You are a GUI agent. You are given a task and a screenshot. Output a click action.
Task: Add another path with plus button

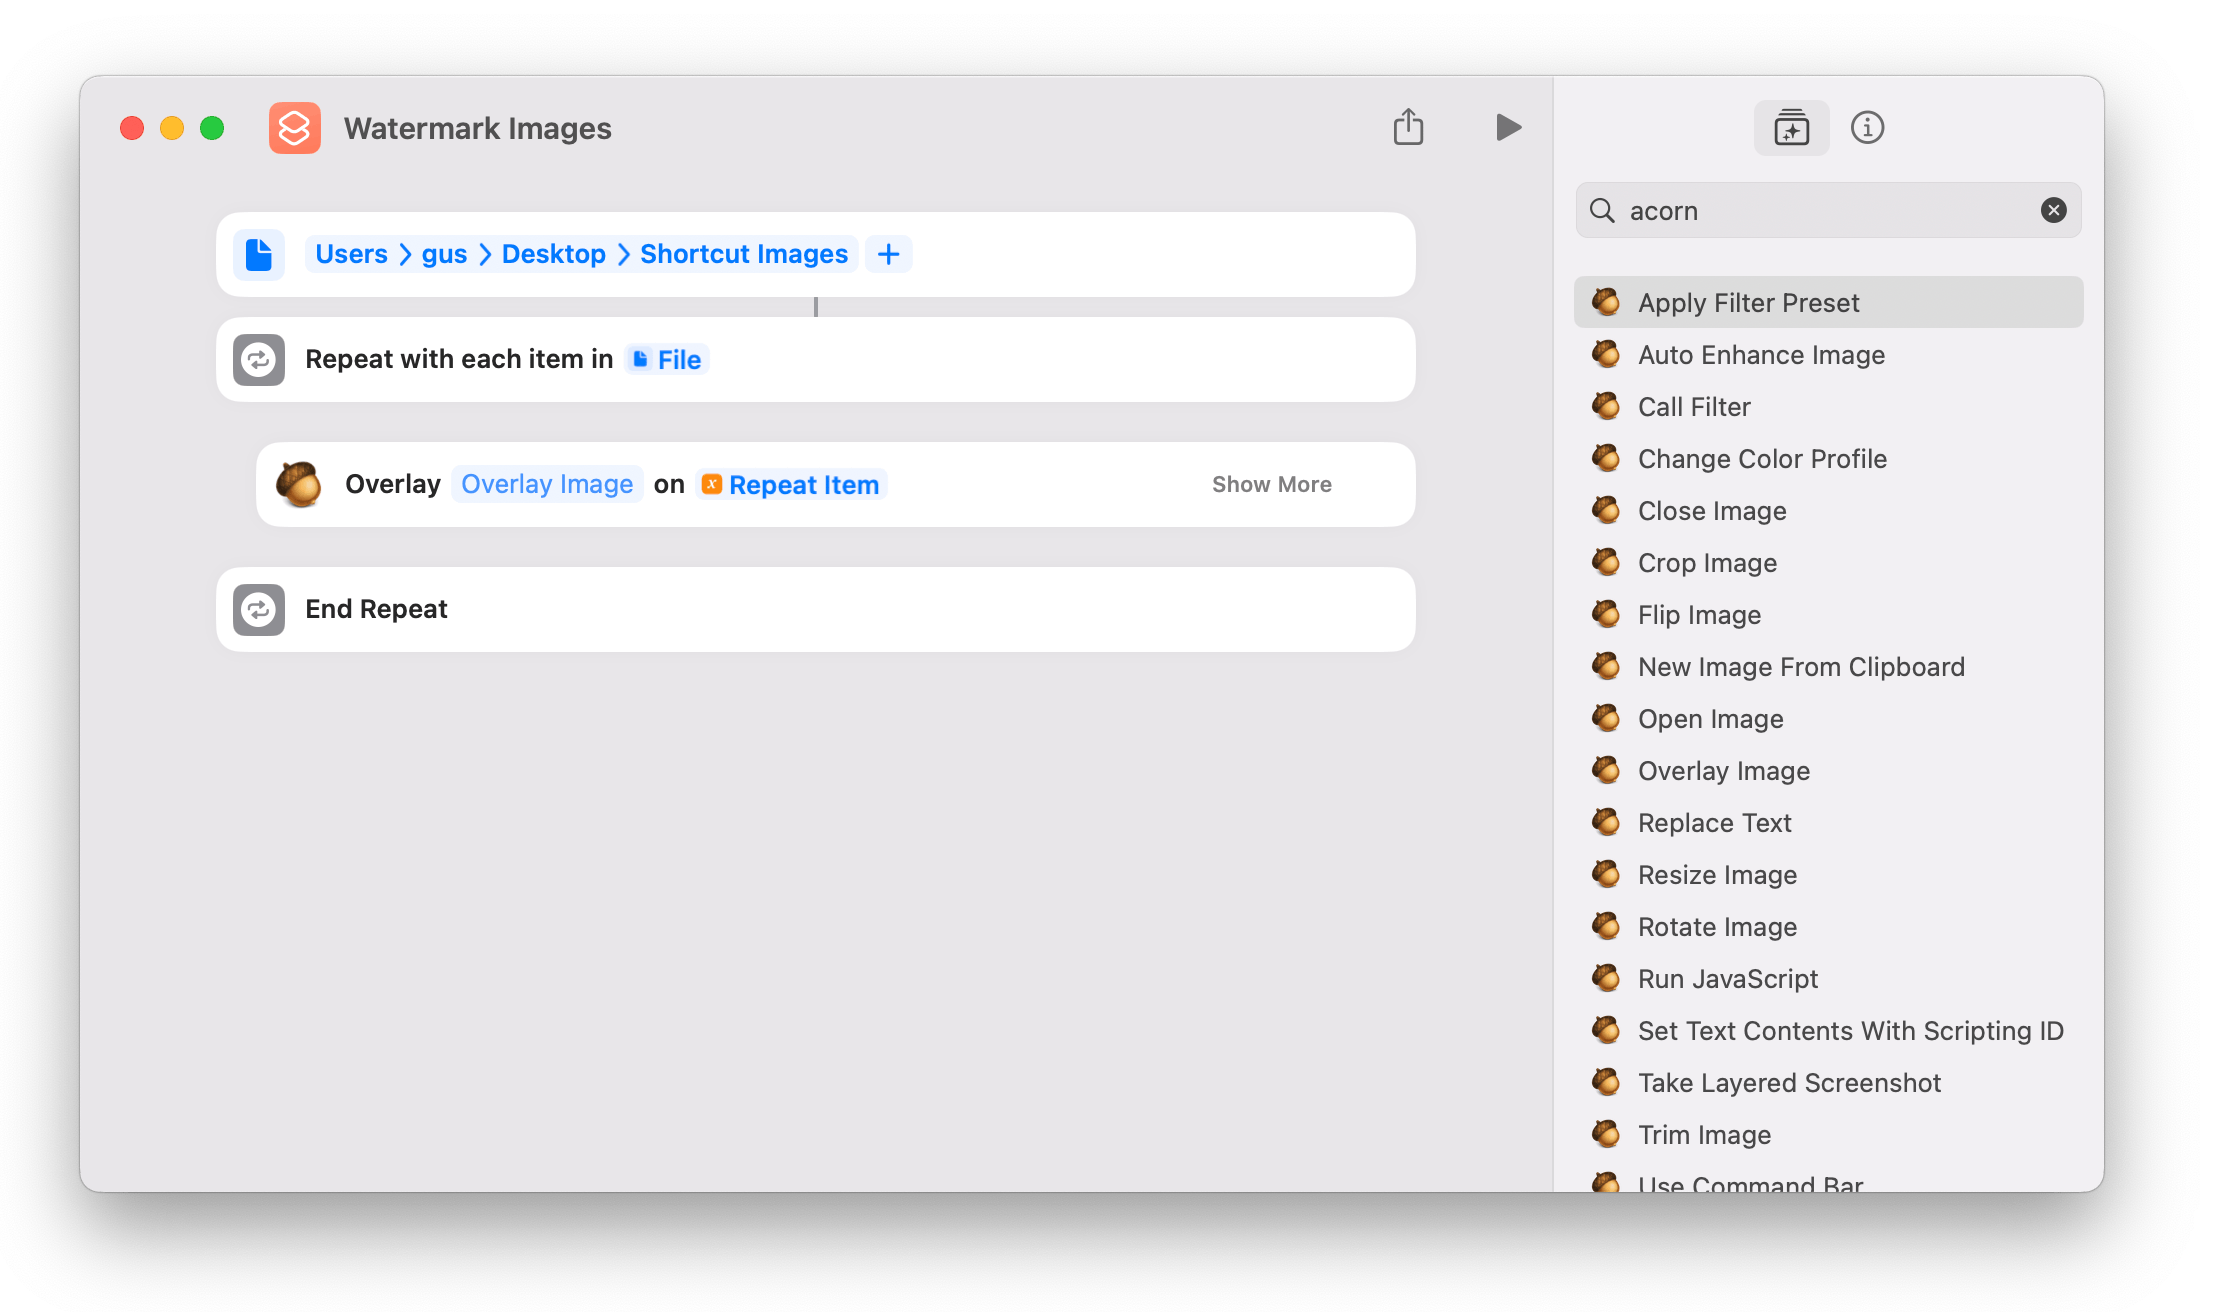coord(888,254)
